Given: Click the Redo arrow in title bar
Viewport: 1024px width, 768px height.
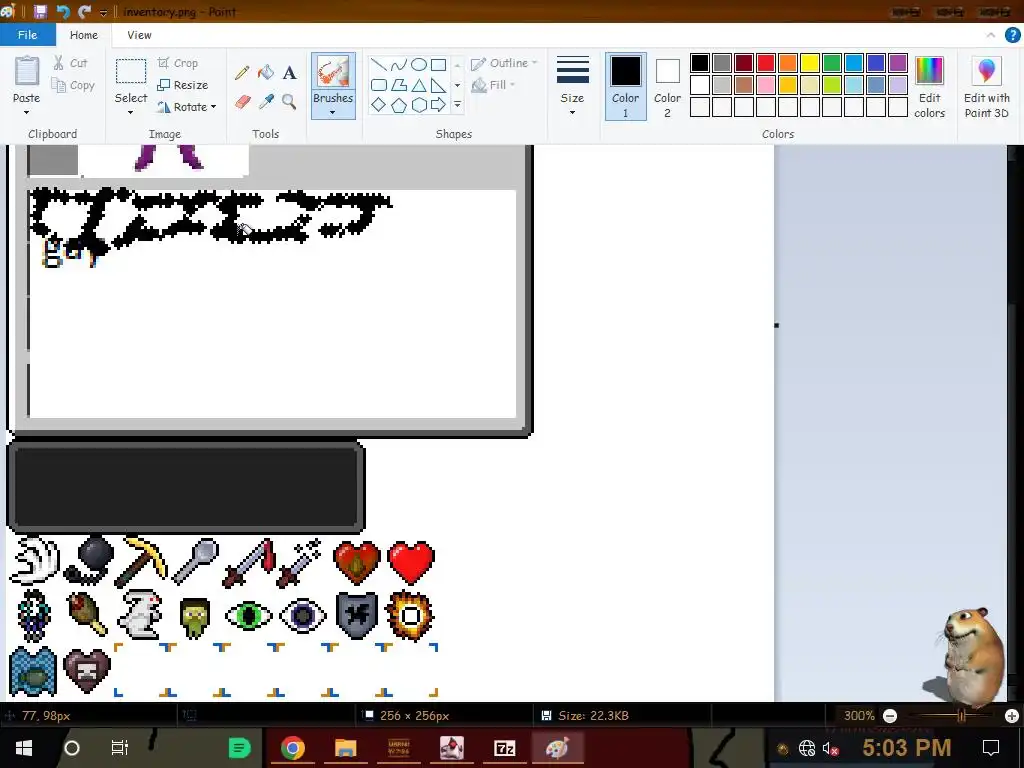Looking at the screenshot, I should click(84, 12).
